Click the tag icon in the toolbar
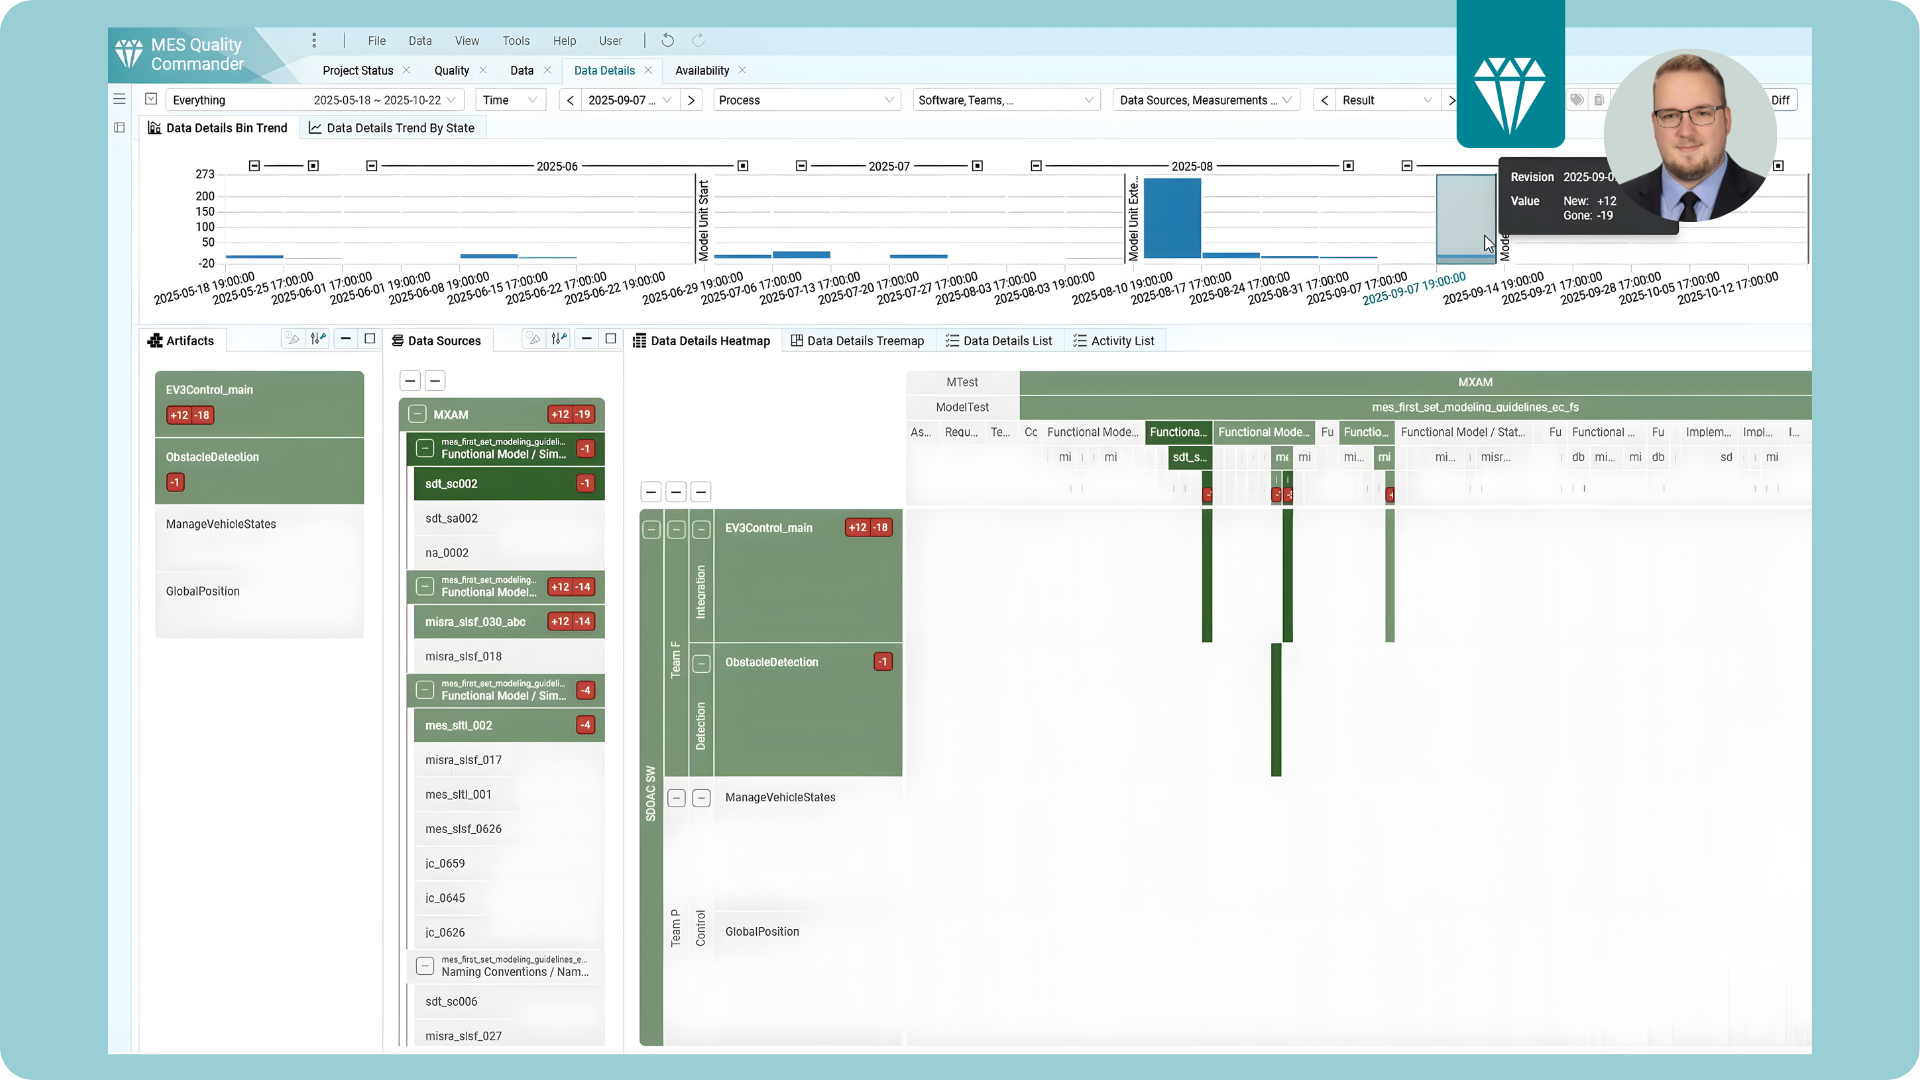1920x1080 pixels. (1577, 100)
